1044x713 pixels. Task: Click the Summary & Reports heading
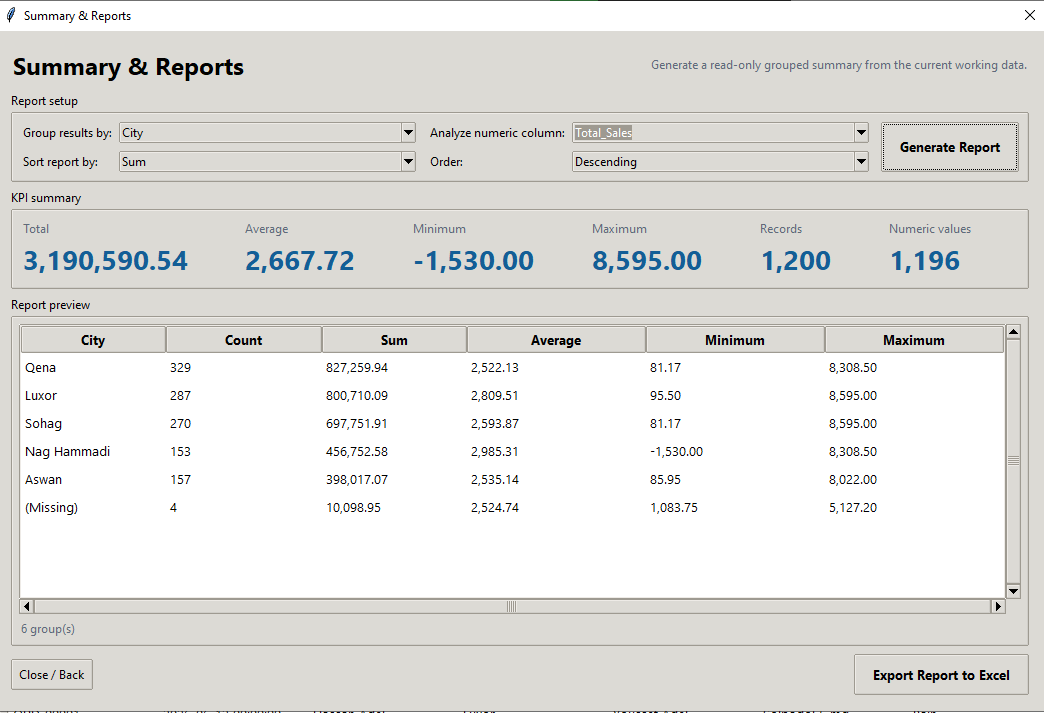click(129, 67)
